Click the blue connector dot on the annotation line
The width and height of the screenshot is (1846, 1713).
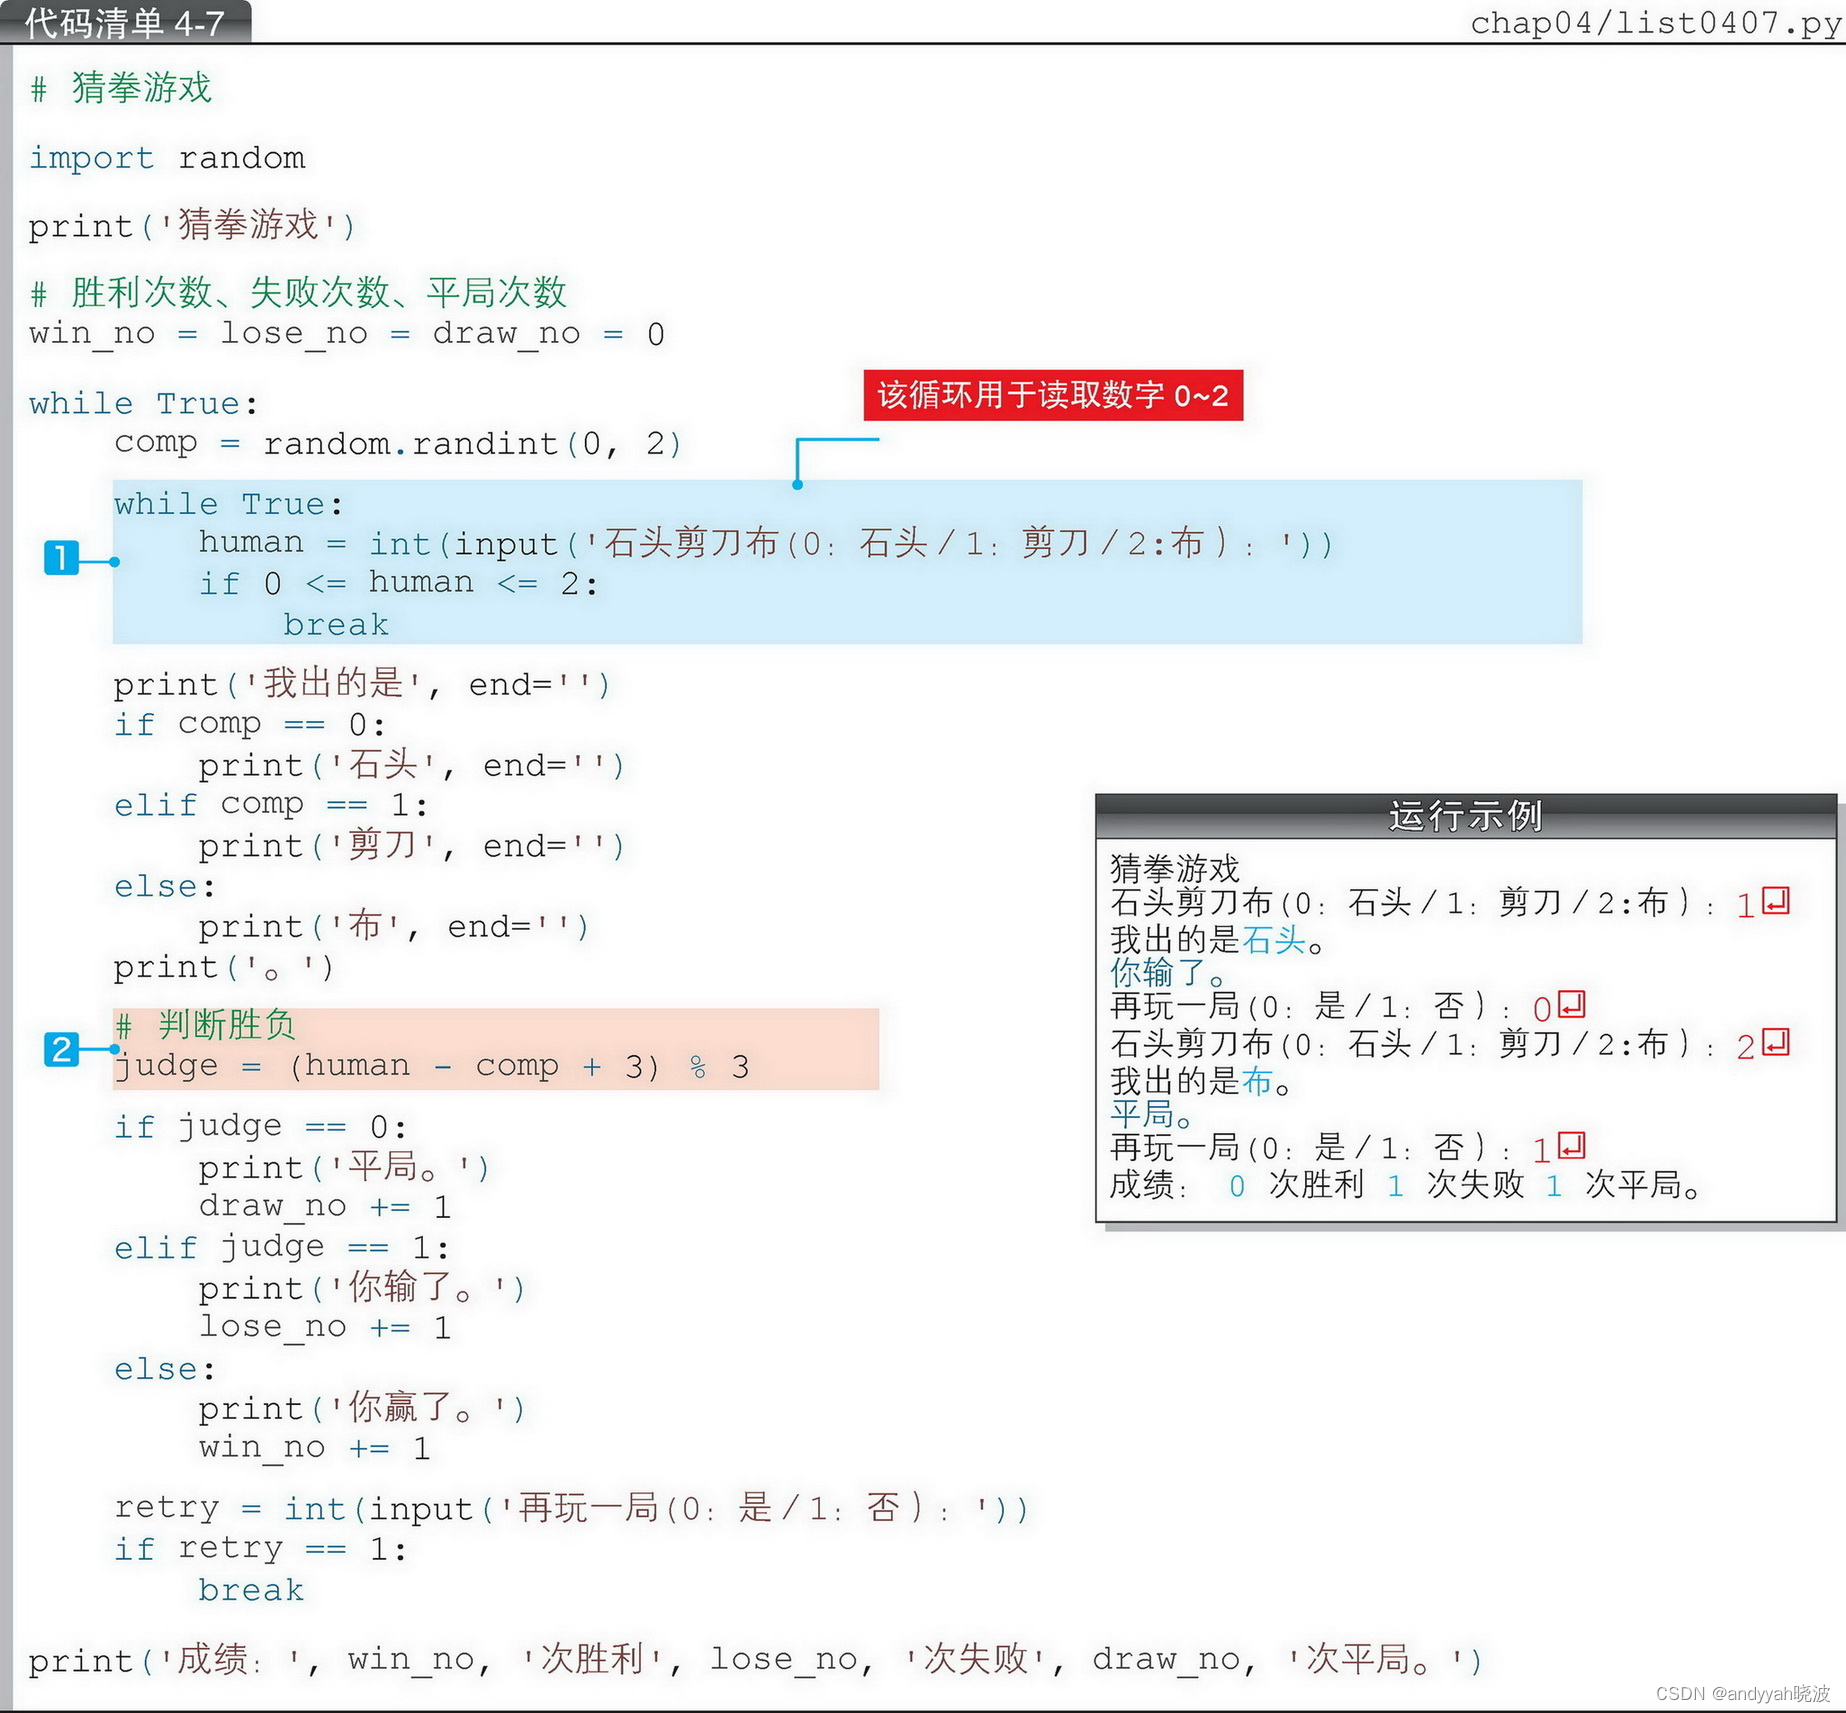point(797,484)
